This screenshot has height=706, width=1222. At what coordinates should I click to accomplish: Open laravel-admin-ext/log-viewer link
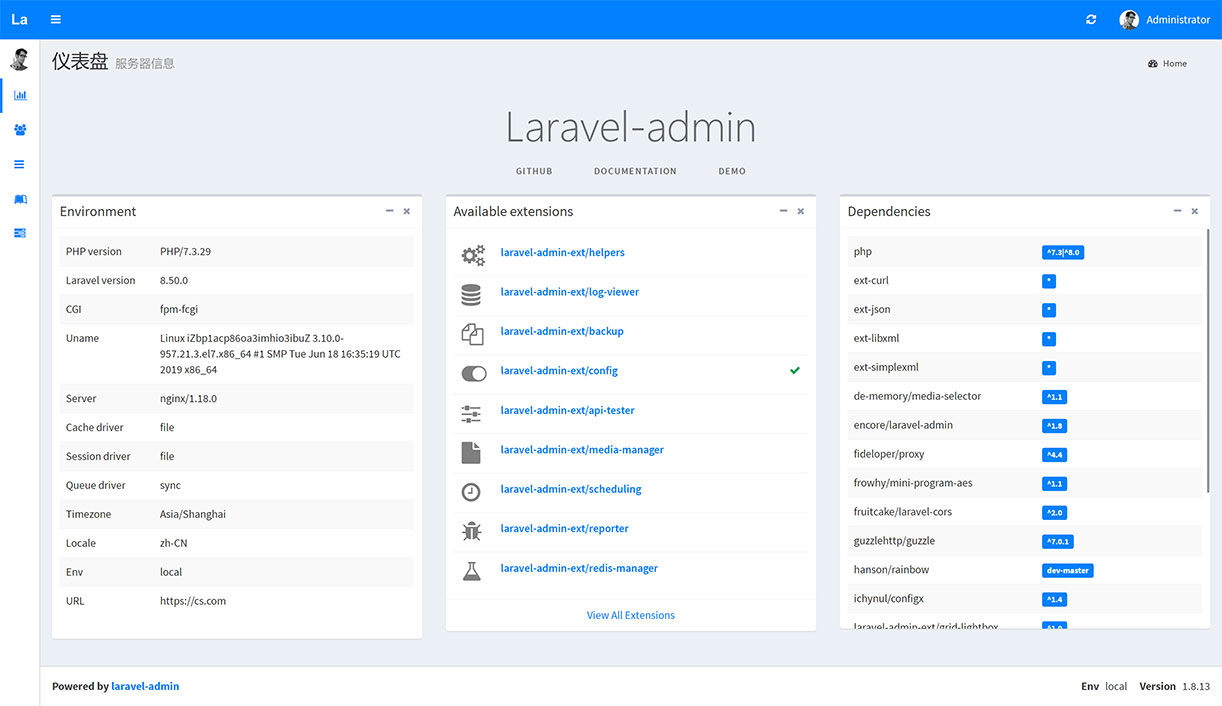569,292
